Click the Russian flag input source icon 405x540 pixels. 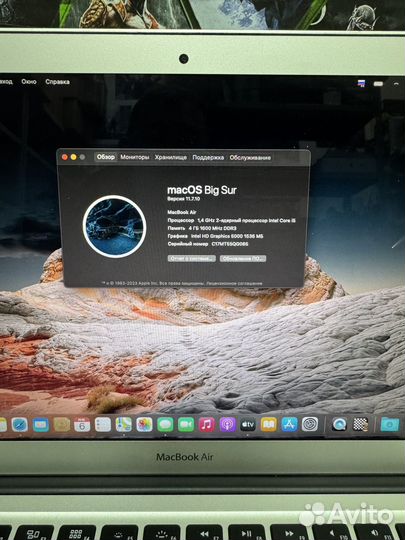pos(361,83)
